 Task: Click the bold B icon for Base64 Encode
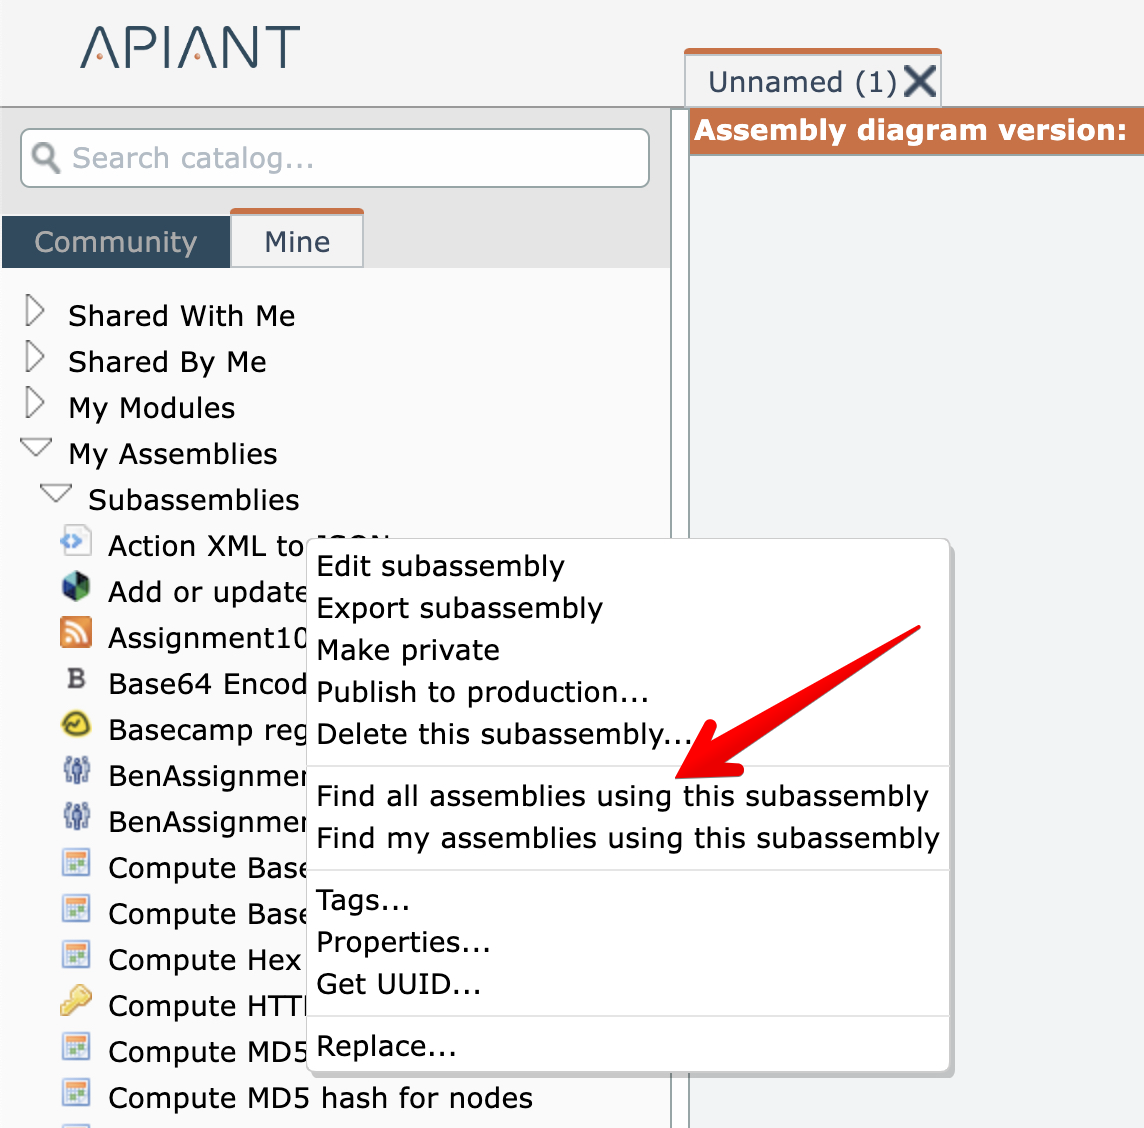point(76,679)
